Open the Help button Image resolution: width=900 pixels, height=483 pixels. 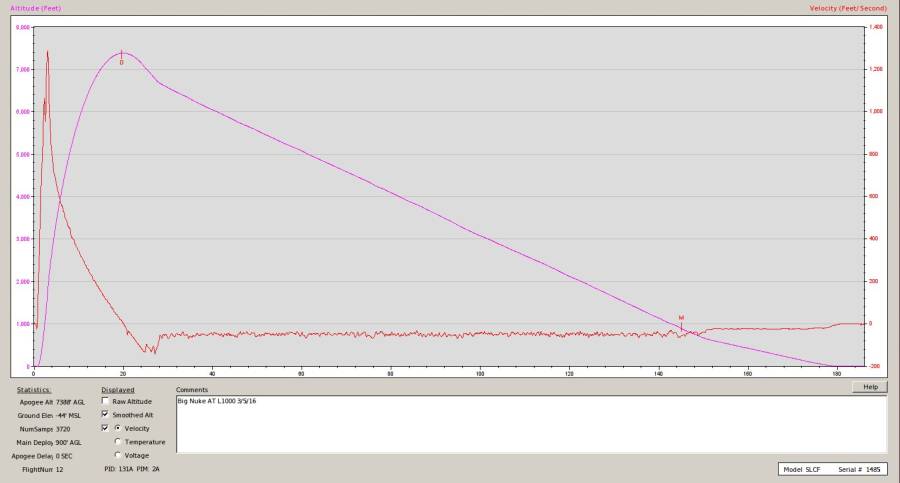[869, 387]
